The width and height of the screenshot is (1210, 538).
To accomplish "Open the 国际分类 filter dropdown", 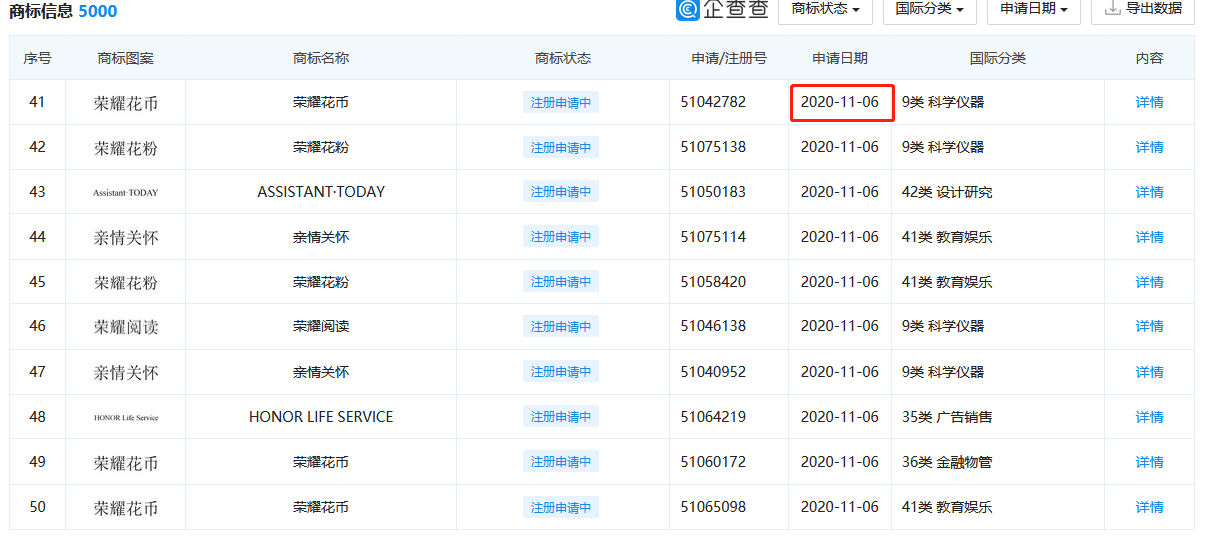I will point(930,9).
